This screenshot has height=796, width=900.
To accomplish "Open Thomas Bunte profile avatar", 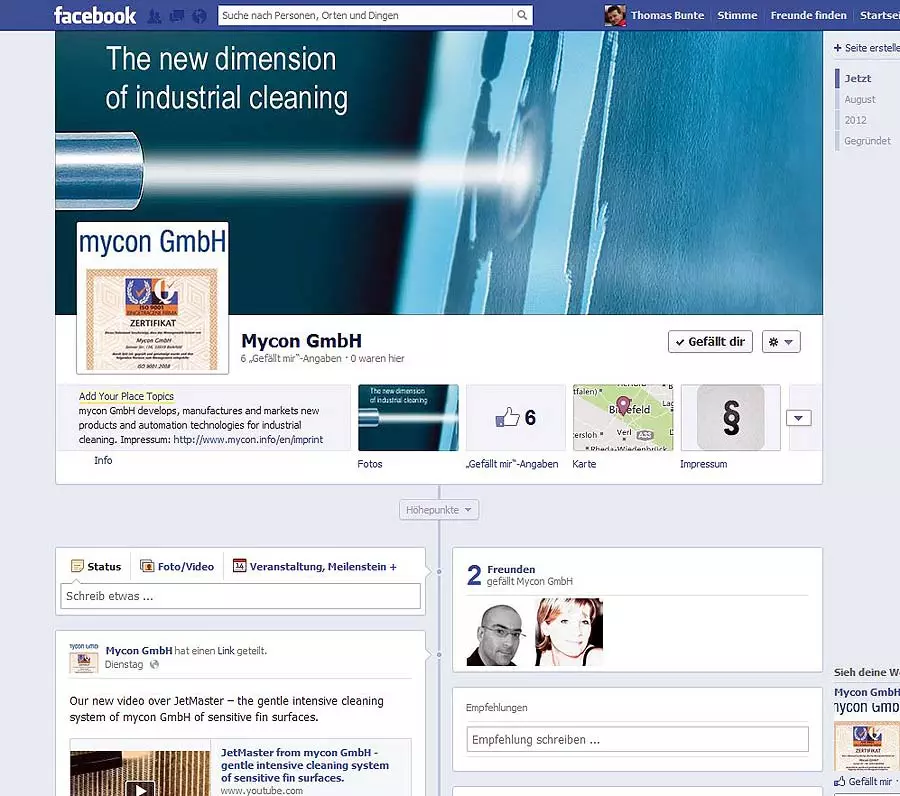I will coord(615,15).
